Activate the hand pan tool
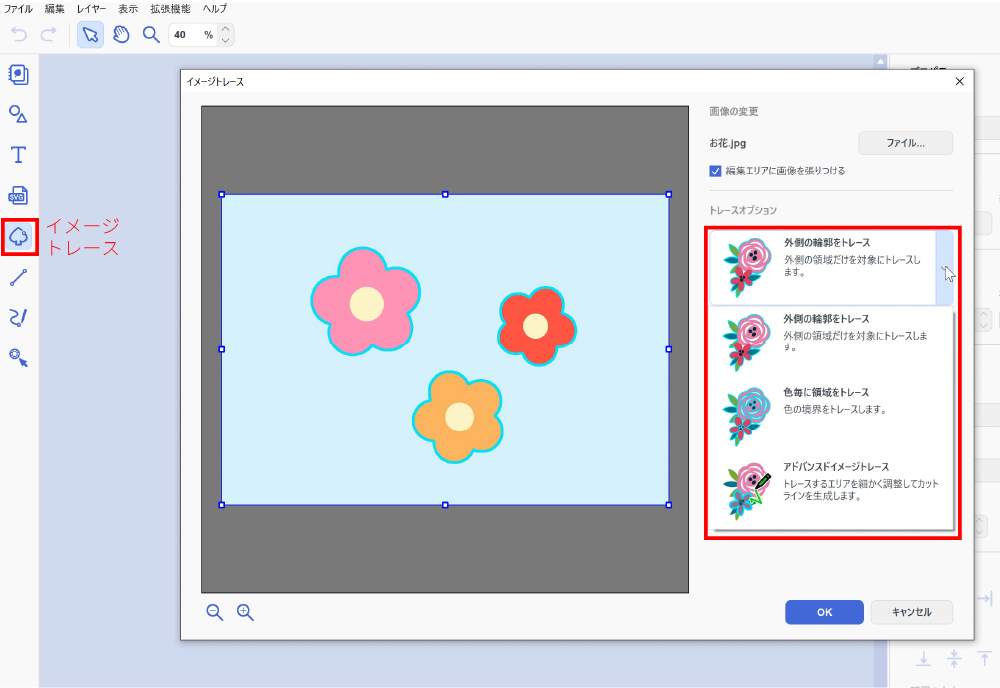This screenshot has height=688, width=1000. click(x=121, y=35)
